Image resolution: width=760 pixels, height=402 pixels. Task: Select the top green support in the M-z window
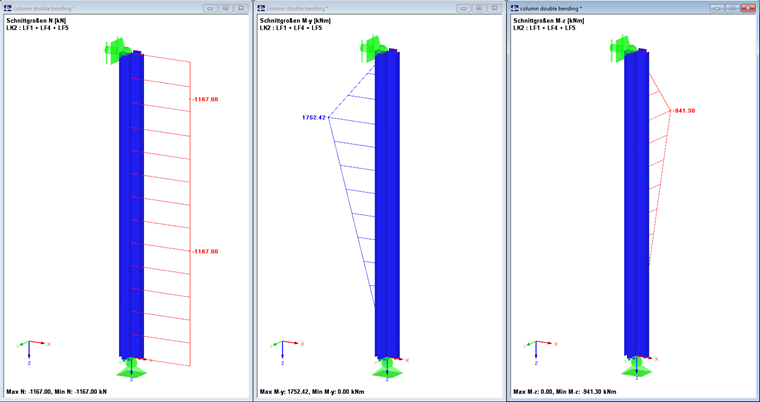[x=622, y=48]
